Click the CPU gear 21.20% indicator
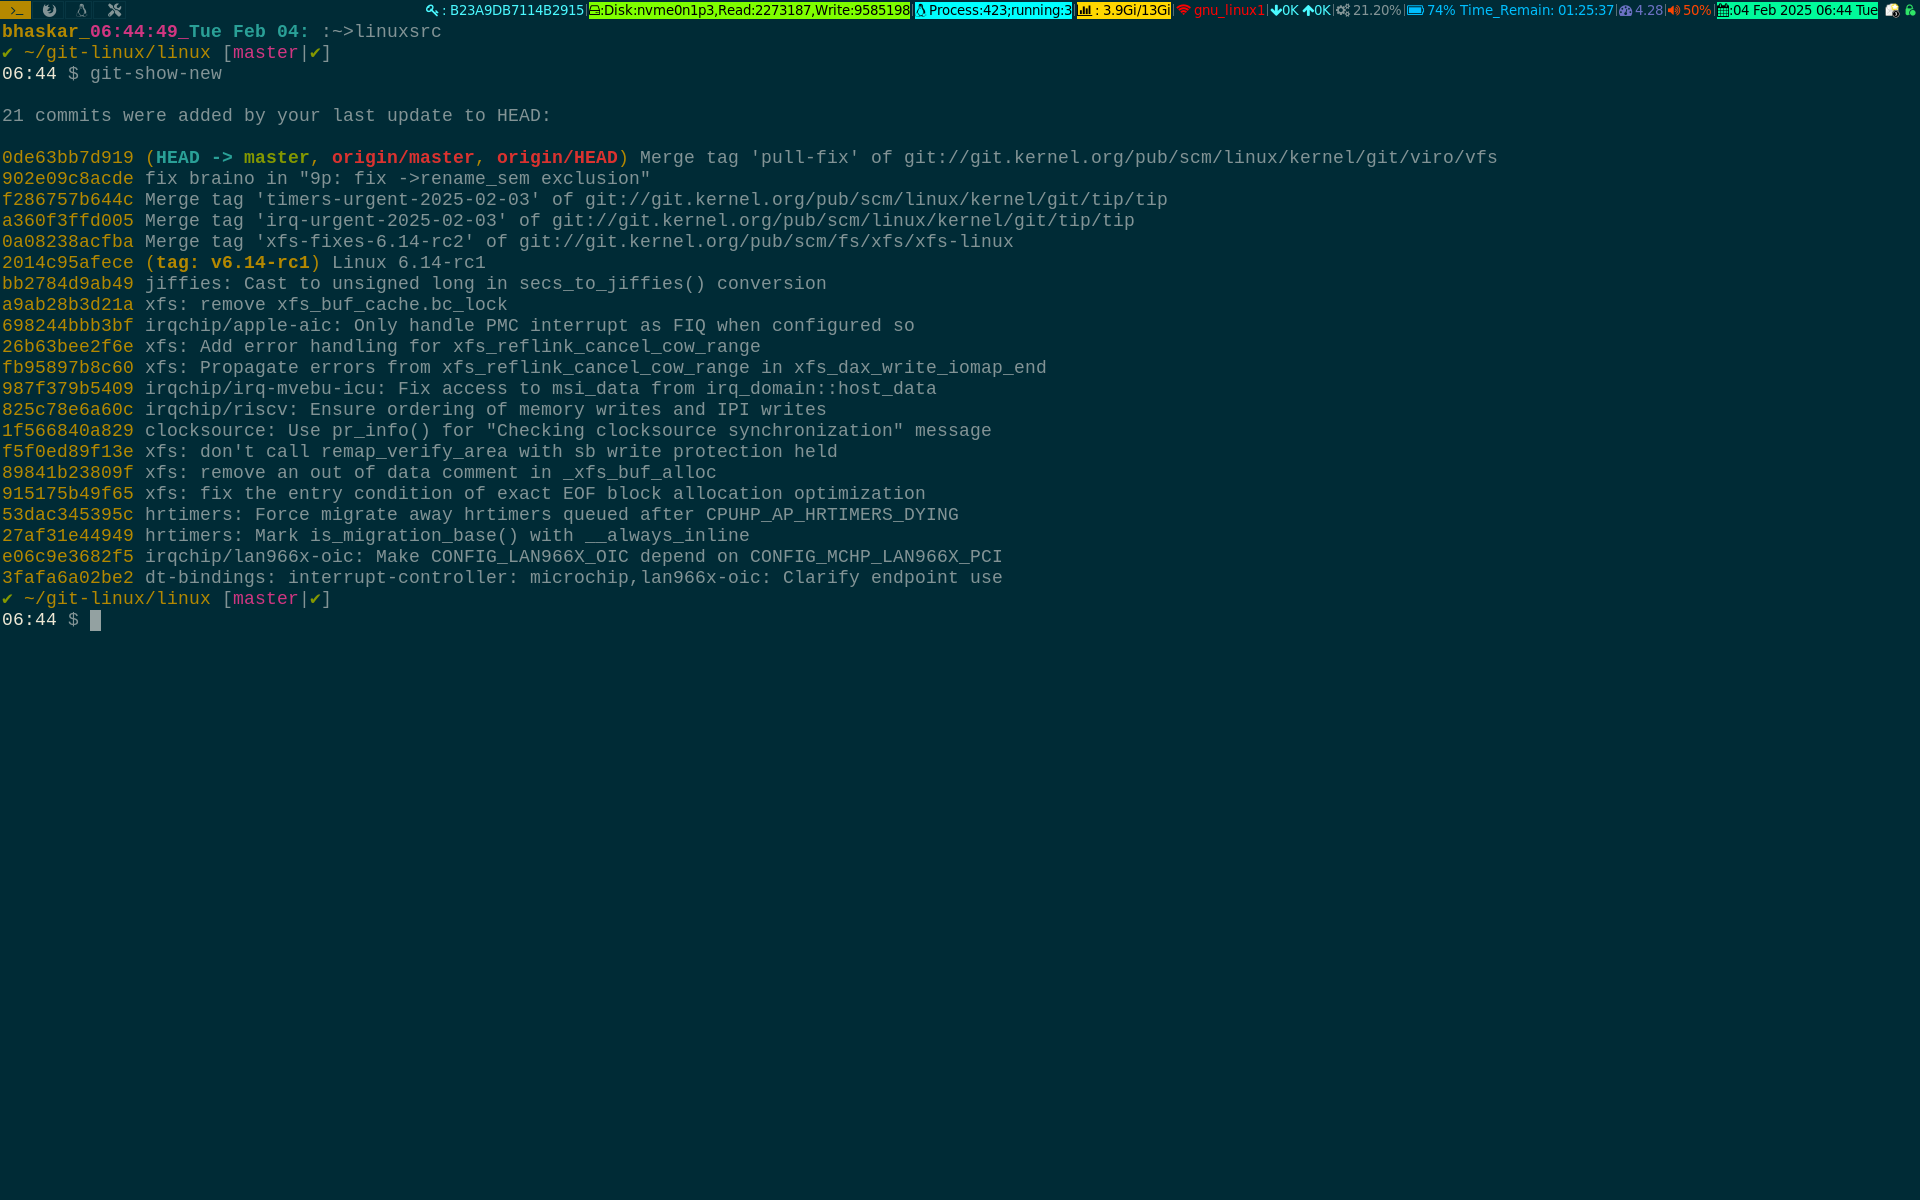1920x1200 pixels. pyautogui.click(x=1369, y=10)
